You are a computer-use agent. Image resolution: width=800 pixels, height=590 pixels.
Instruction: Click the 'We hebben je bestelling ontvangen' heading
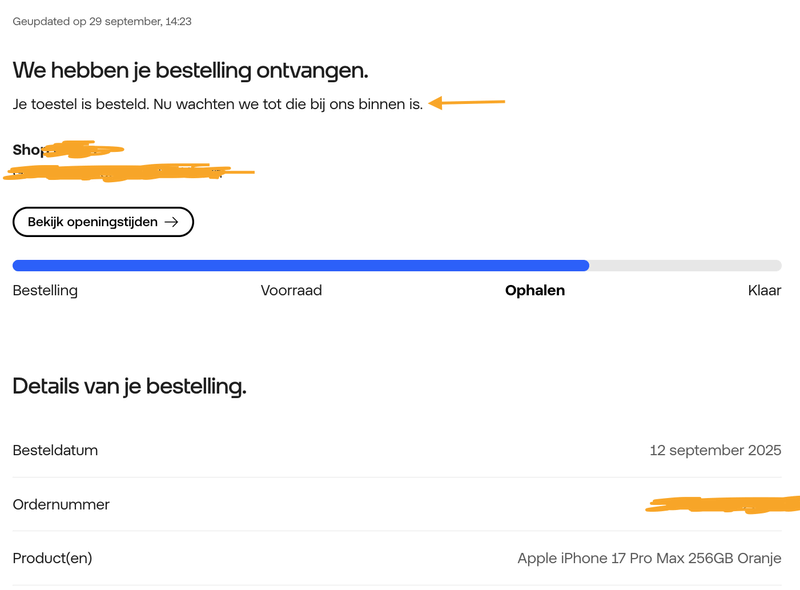pos(190,70)
